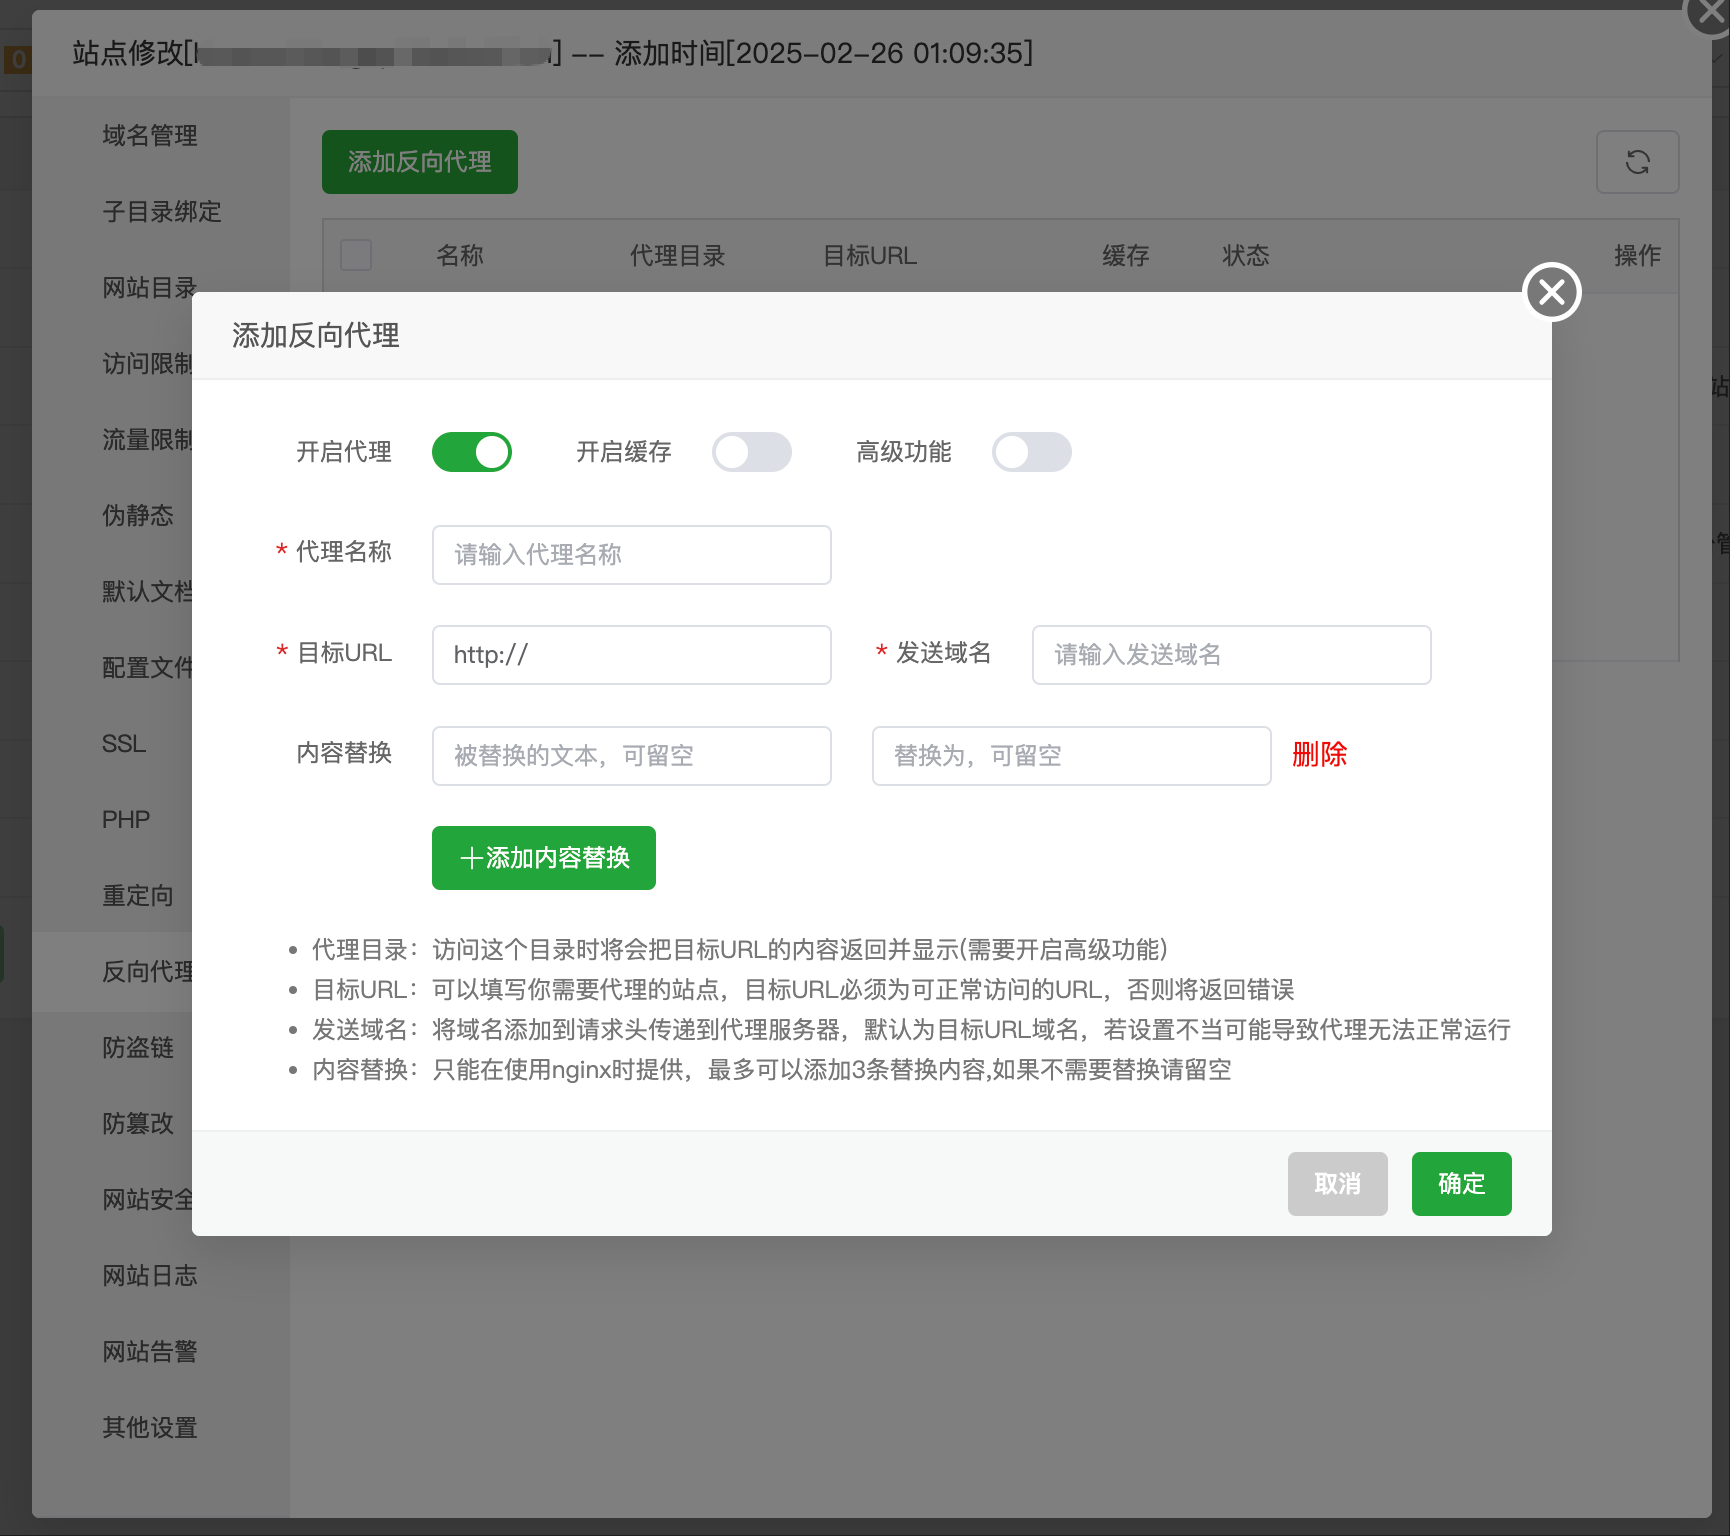1730x1536 pixels.
Task: Open the 其他设置 sidebar tab
Action: [150, 1427]
